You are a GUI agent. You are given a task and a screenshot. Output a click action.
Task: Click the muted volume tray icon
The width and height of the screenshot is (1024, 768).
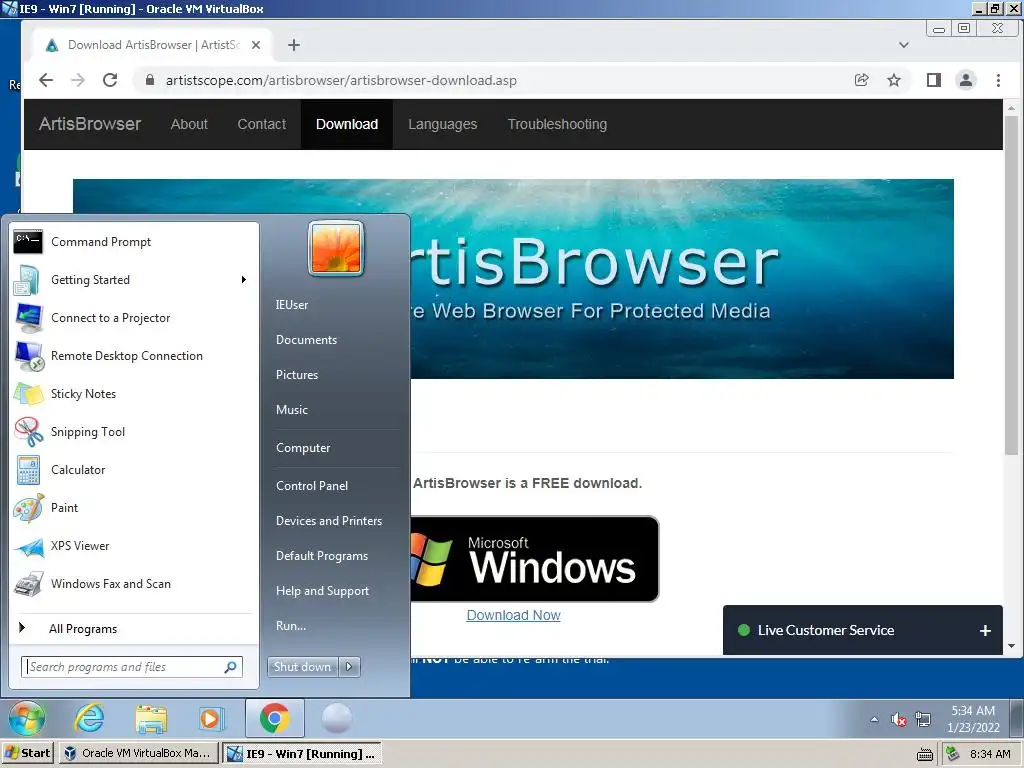point(899,720)
